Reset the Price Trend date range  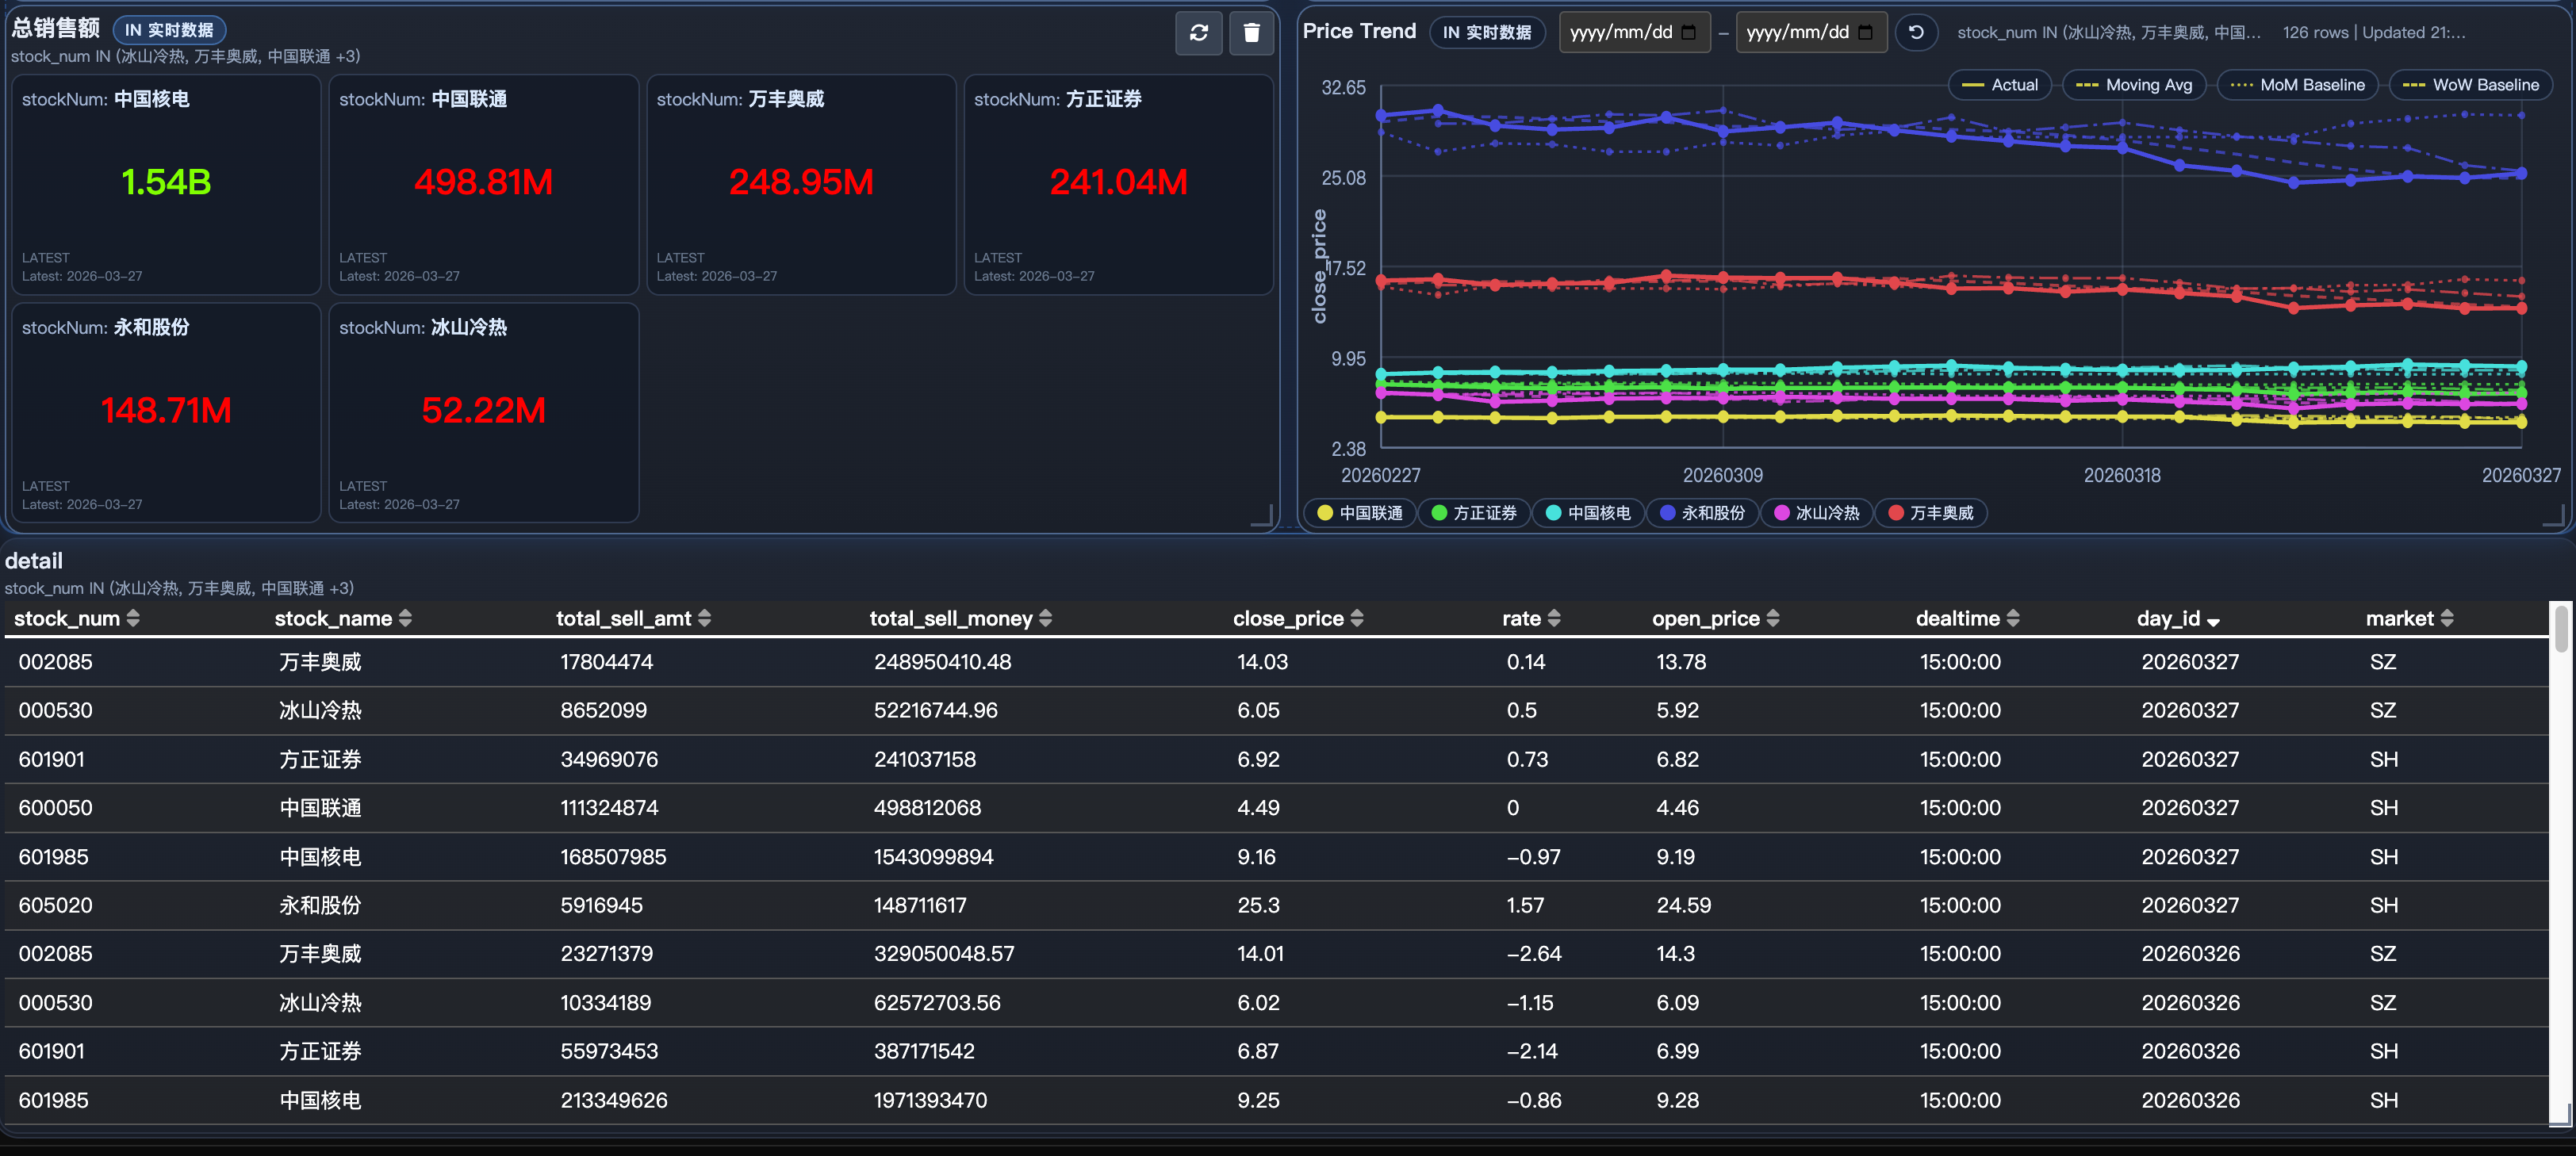(1916, 32)
